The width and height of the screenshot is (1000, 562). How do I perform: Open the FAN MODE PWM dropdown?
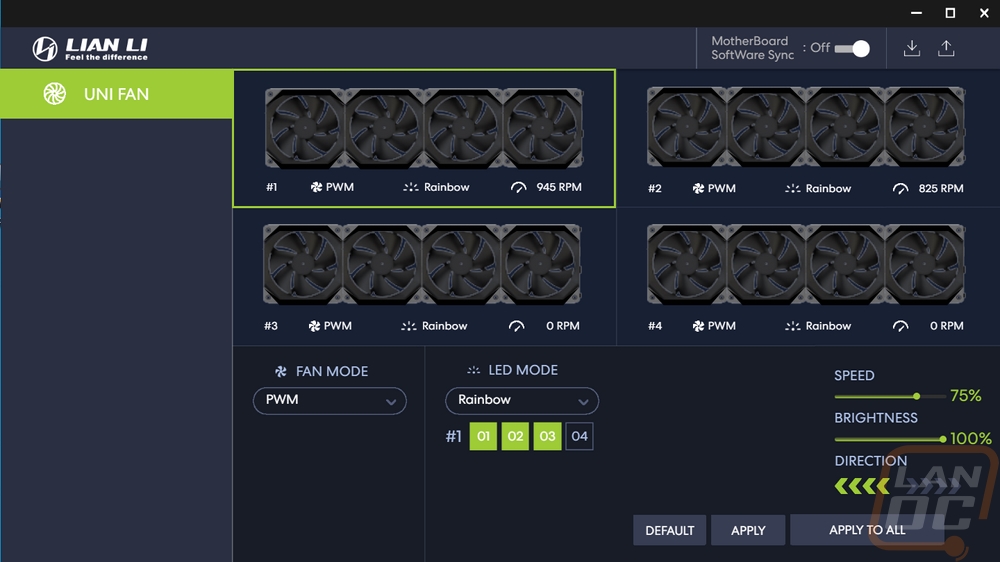point(330,401)
